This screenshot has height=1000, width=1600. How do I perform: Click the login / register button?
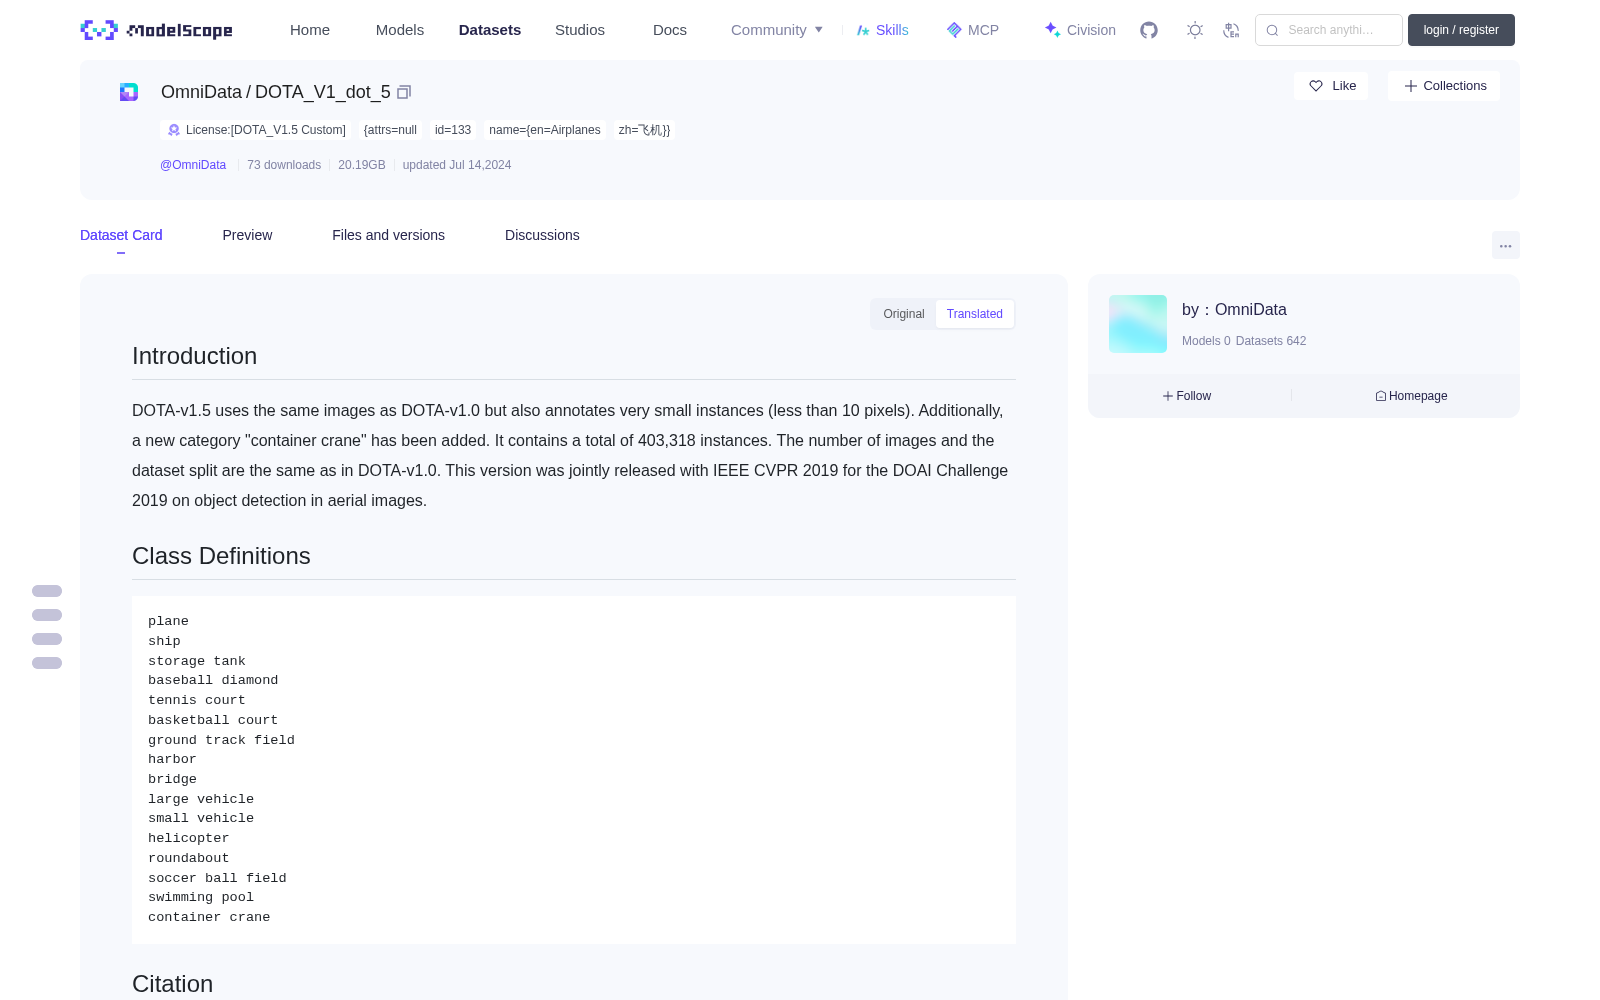1461,30
